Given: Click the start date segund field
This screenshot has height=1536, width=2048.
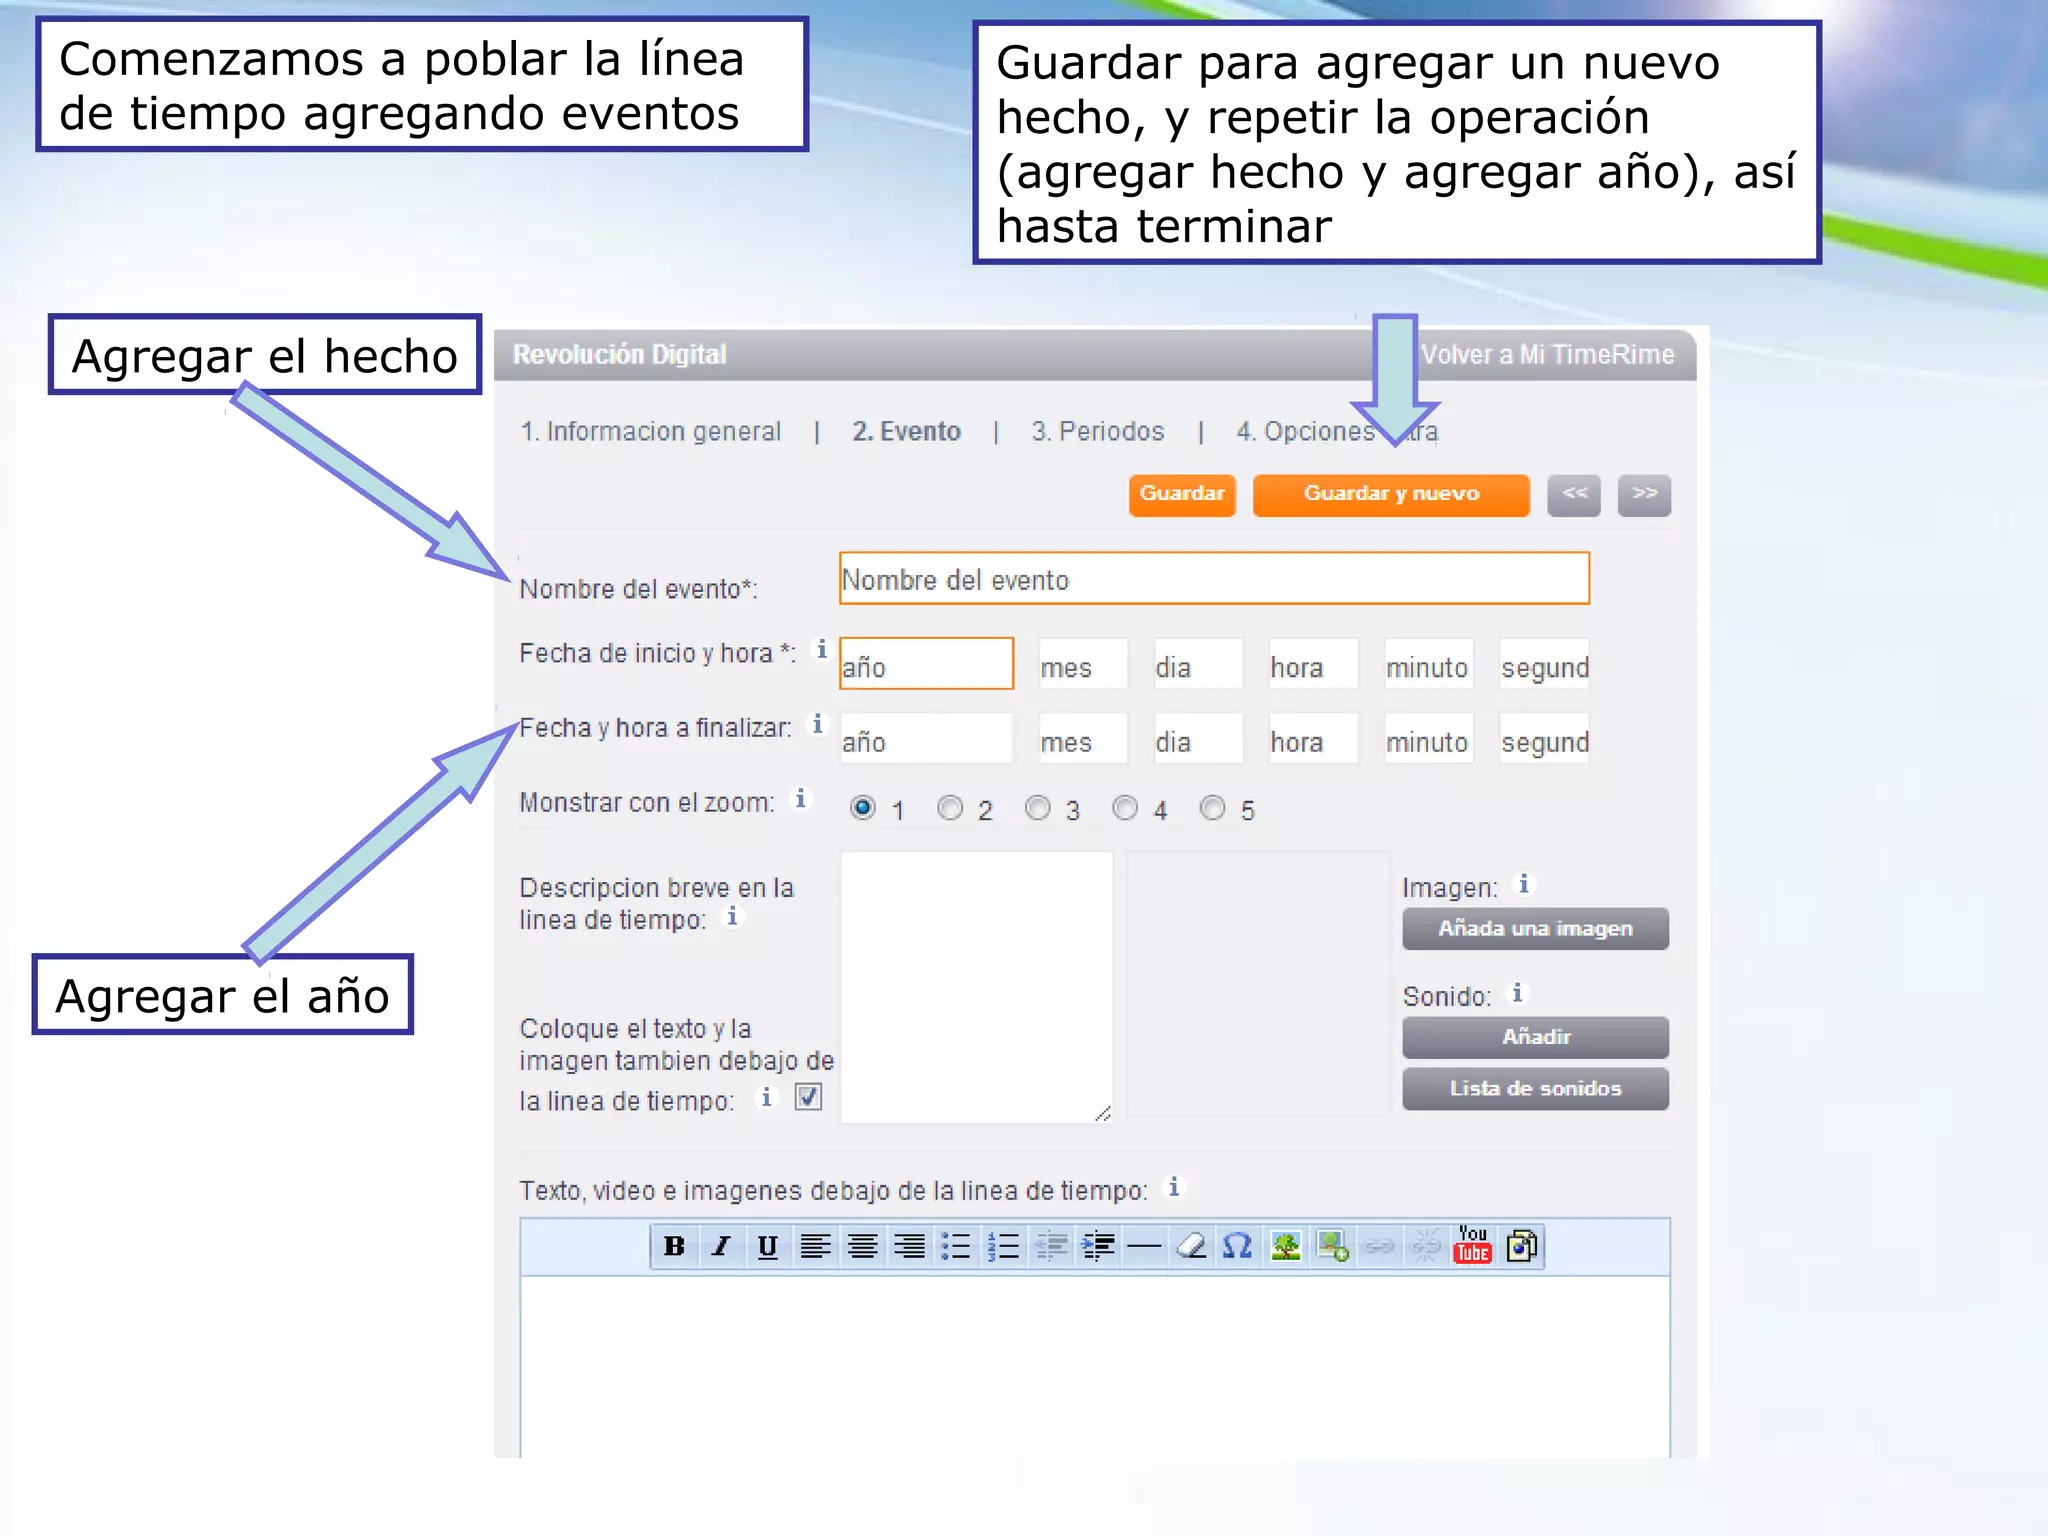Looking at the screenshot, I should (x=1544, y=664).
